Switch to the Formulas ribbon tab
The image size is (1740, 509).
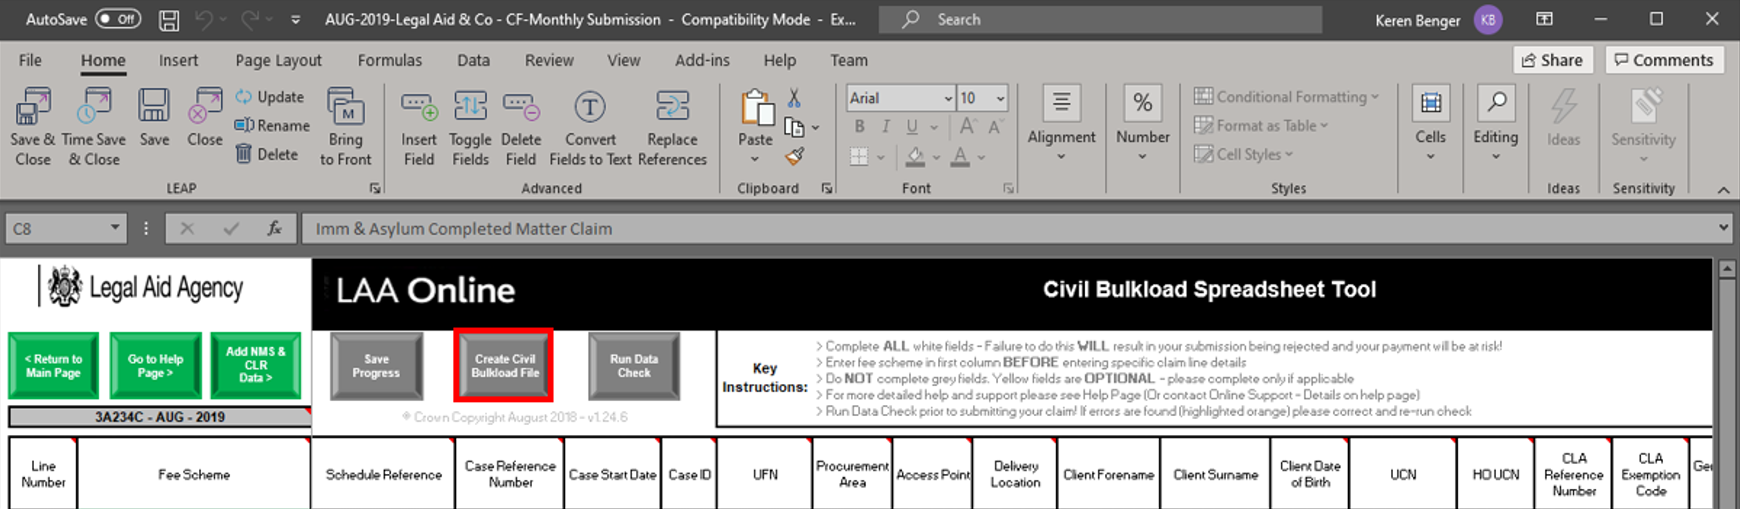(x=389, y=60)
